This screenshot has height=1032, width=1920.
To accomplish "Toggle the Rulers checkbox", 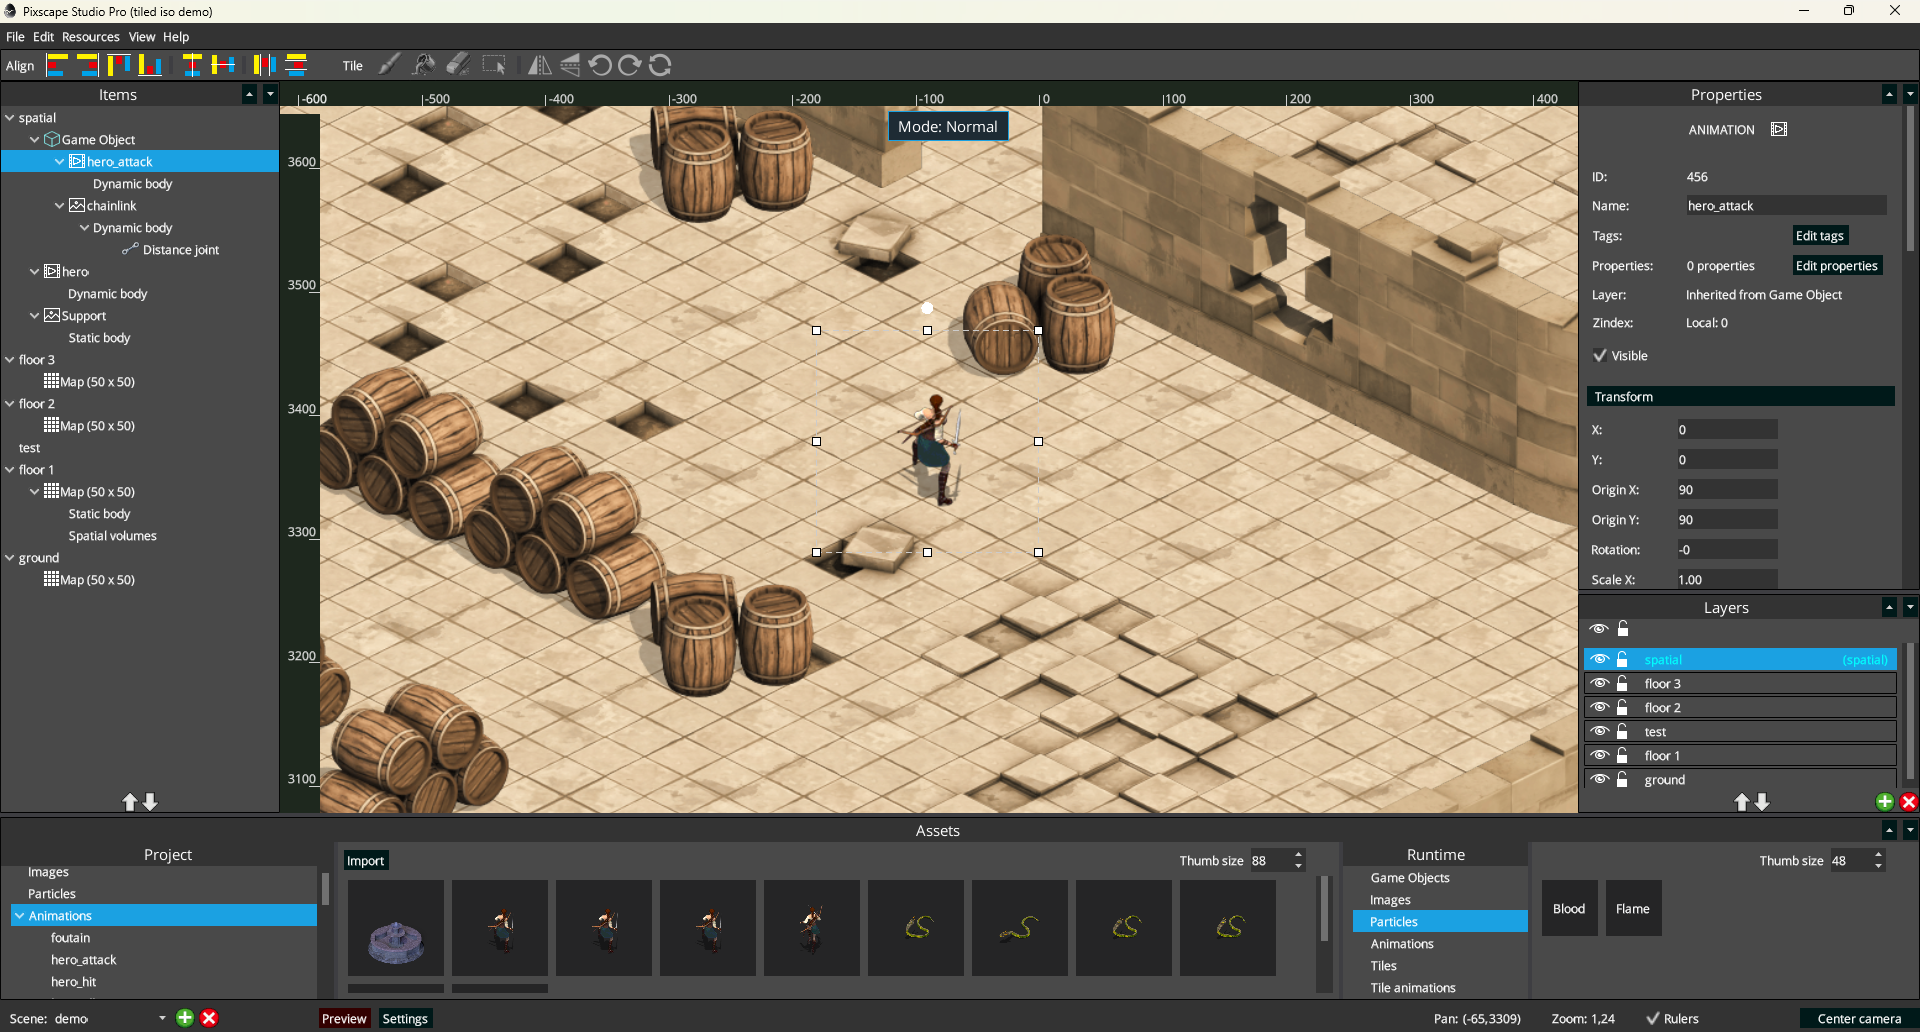I will pos(1653,1018).
